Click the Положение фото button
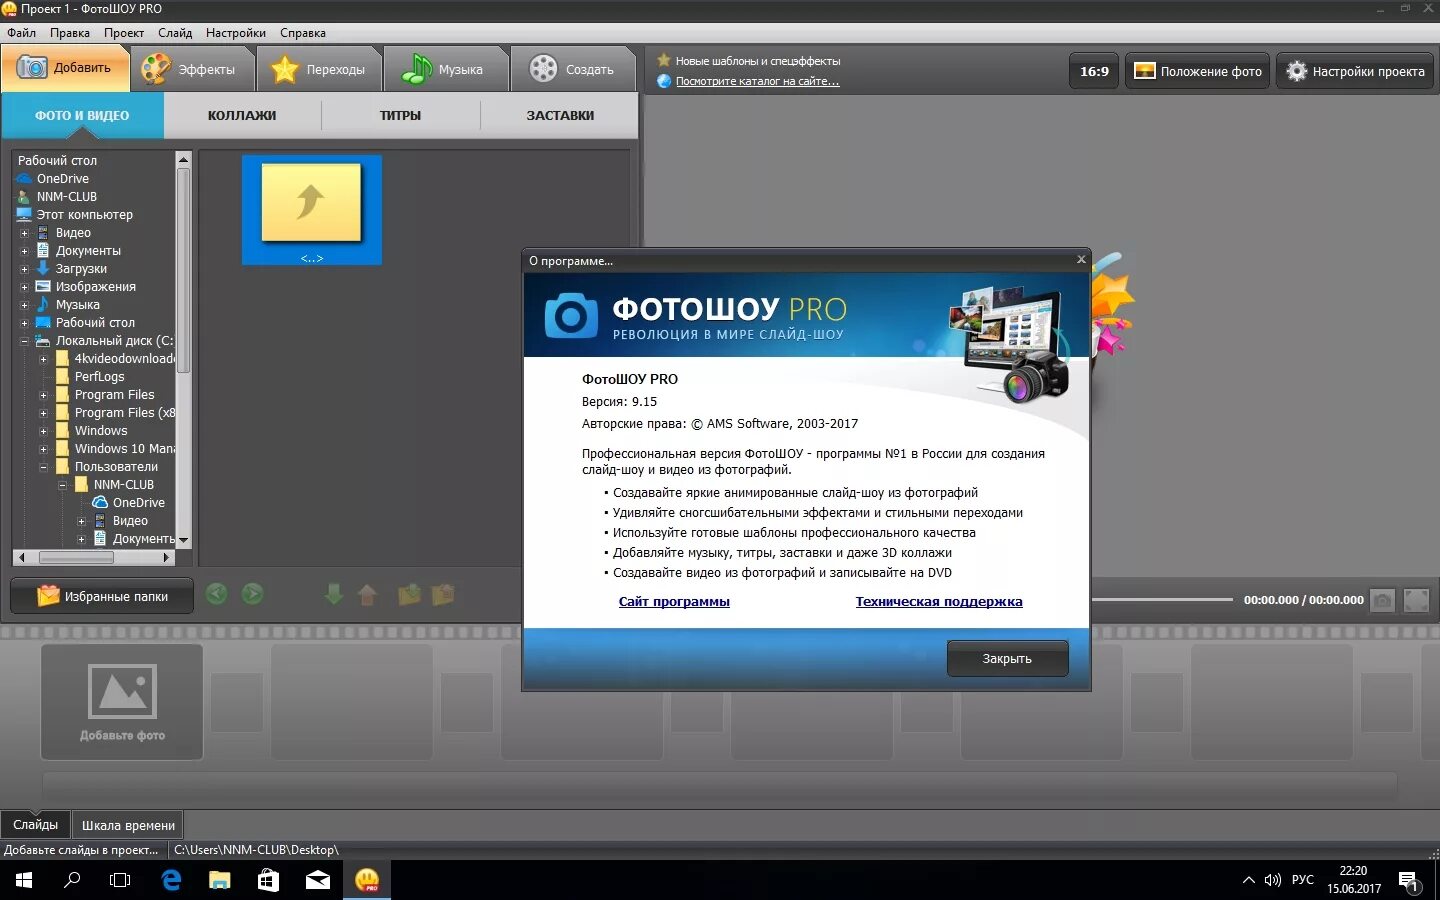The image size is (1440, 900). [1198, 71]
